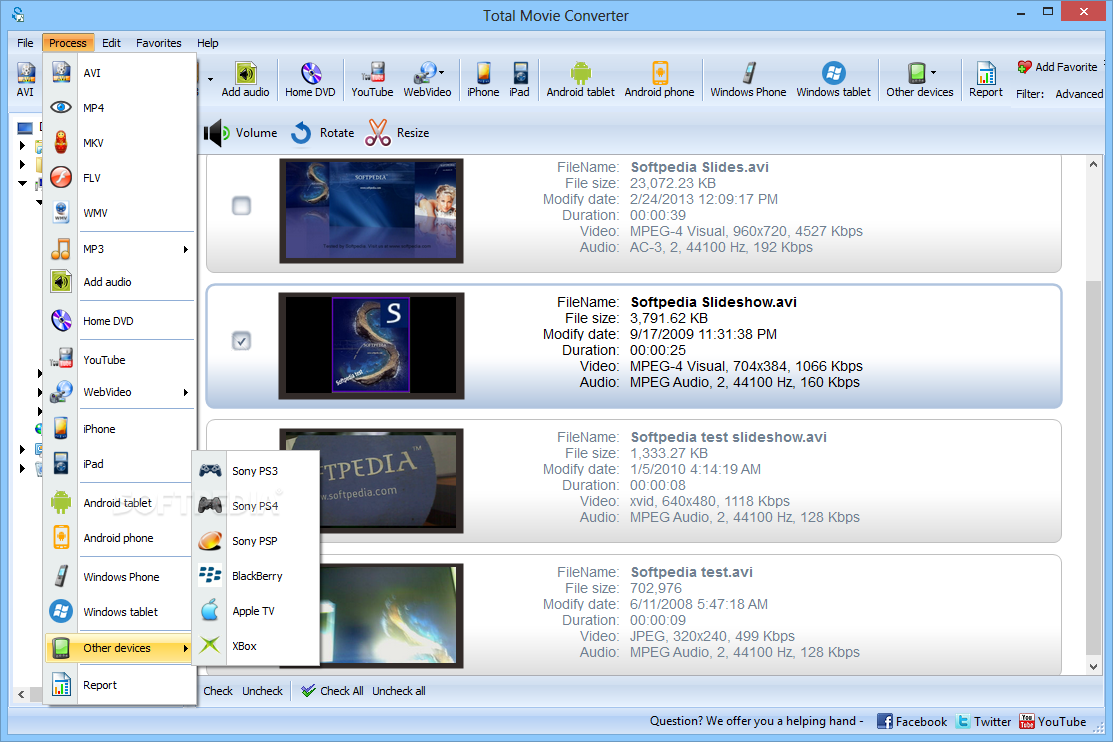Click Windows tablet toolbar button

click(x=833, y=80)
